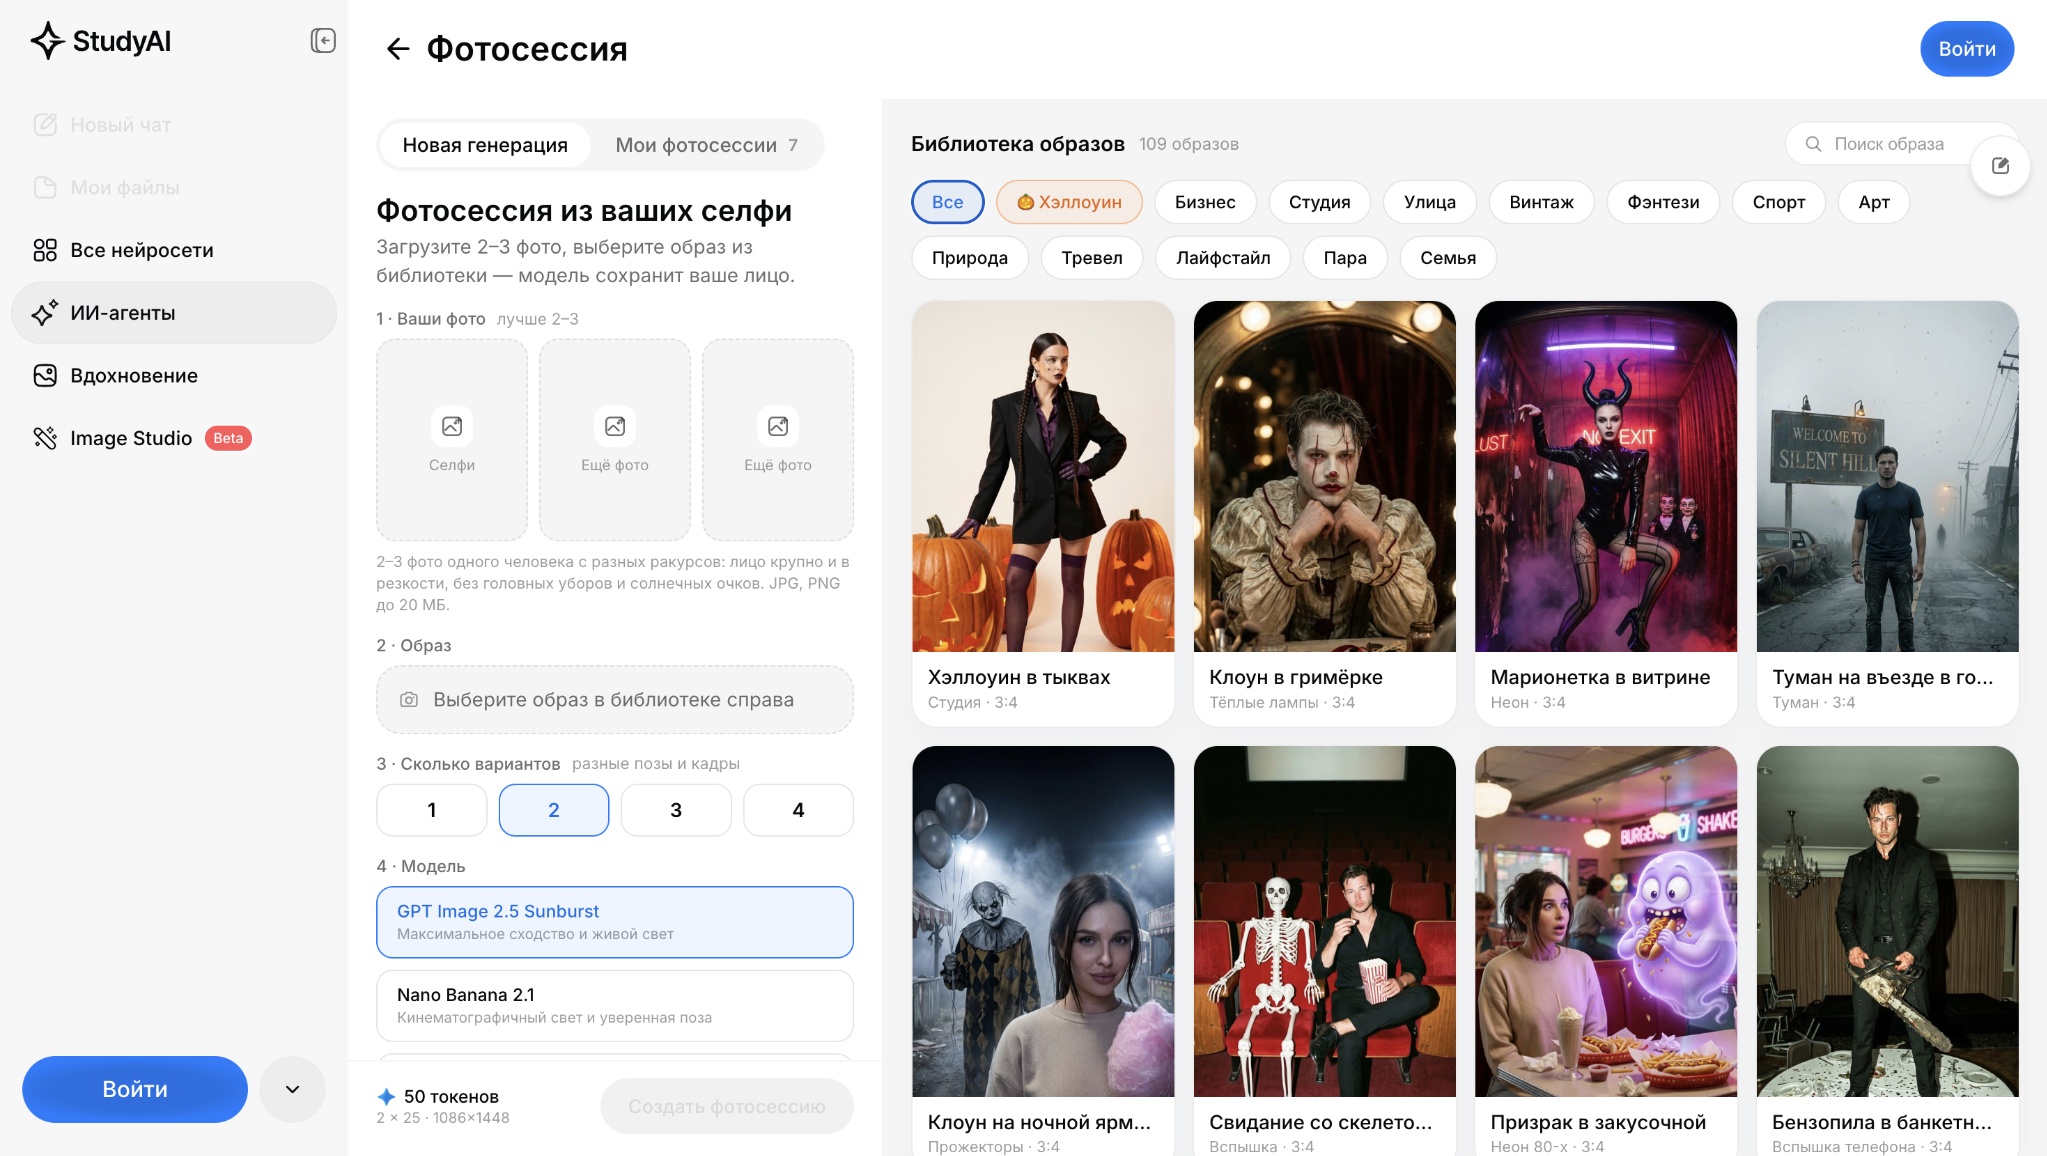Select the Туман на въезде look thumbnail
The image size is (2047, 1156).
click(1888, 477)
